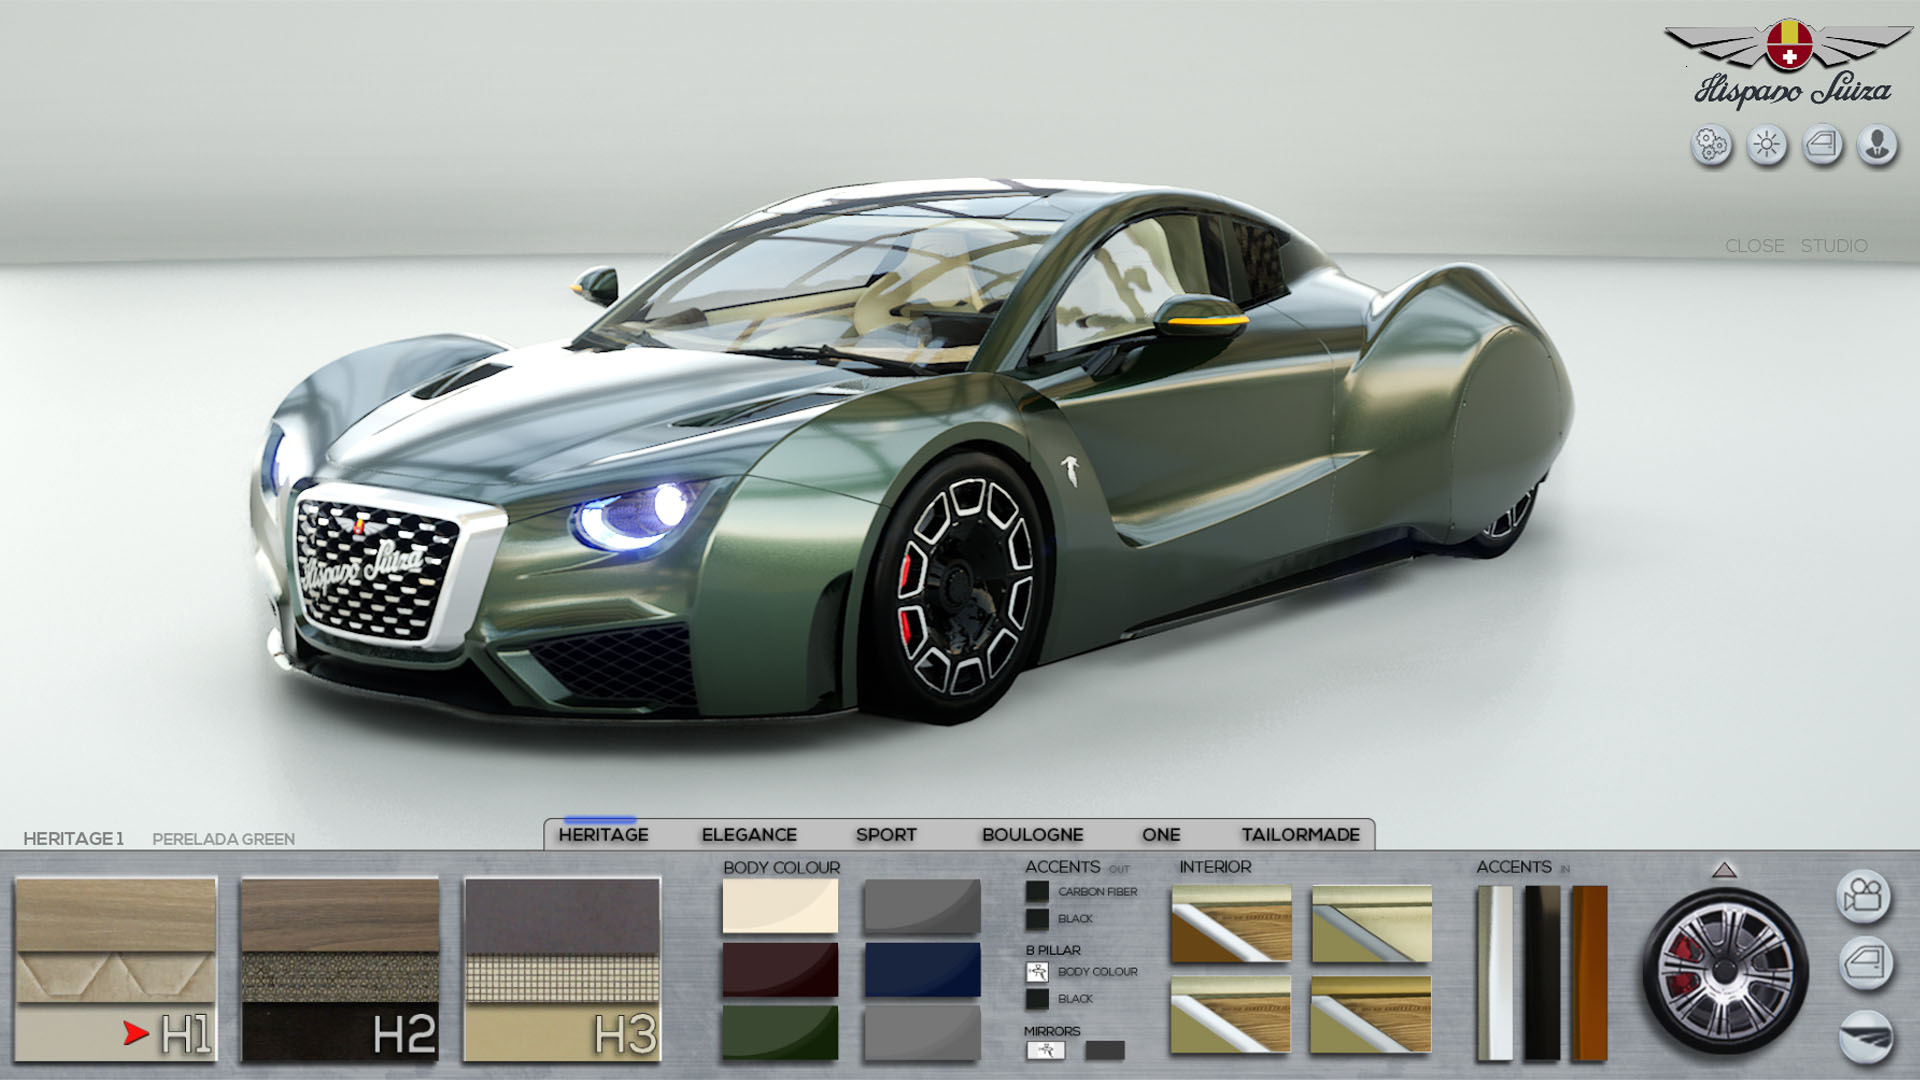
Task: Open the user profile icon
Action: (x=1877, y=146)
